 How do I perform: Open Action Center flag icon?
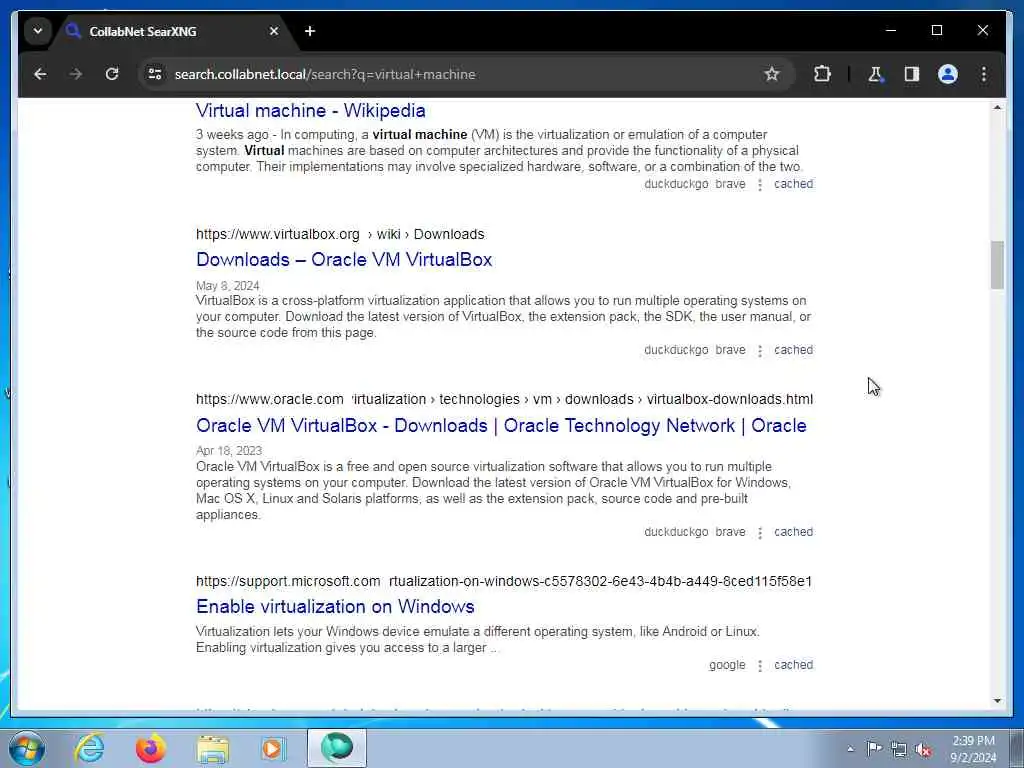point(874,748)
